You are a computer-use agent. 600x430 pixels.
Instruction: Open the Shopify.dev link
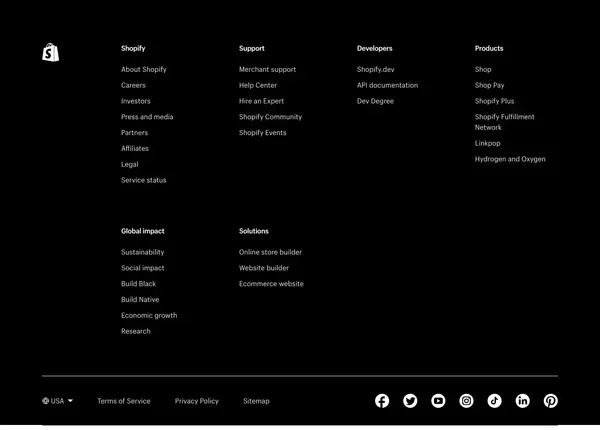[x=375, y=69]
